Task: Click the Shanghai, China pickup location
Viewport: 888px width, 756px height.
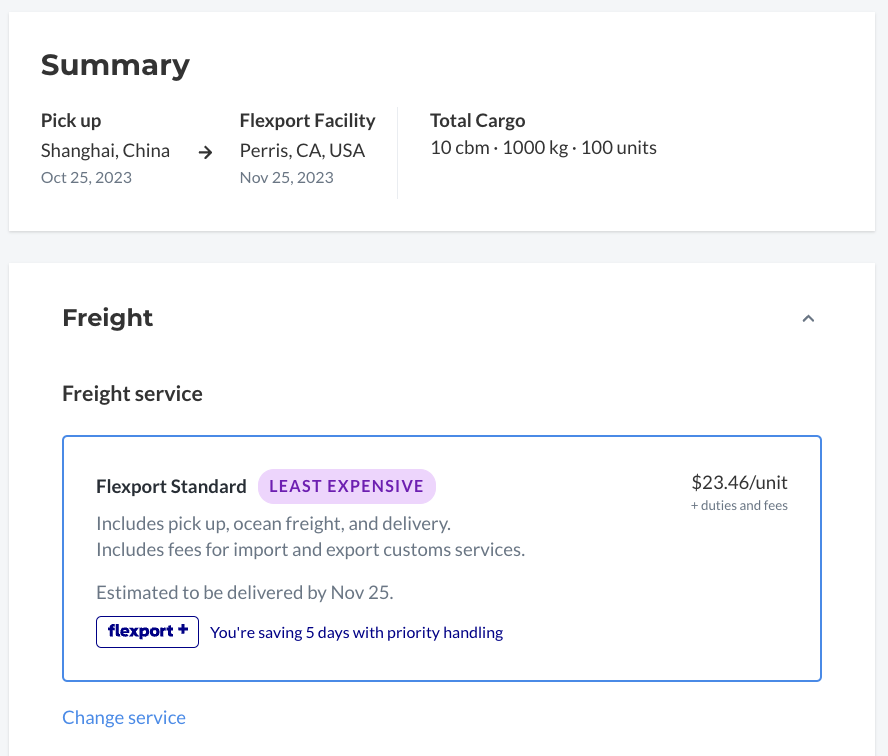Action: 105,151
